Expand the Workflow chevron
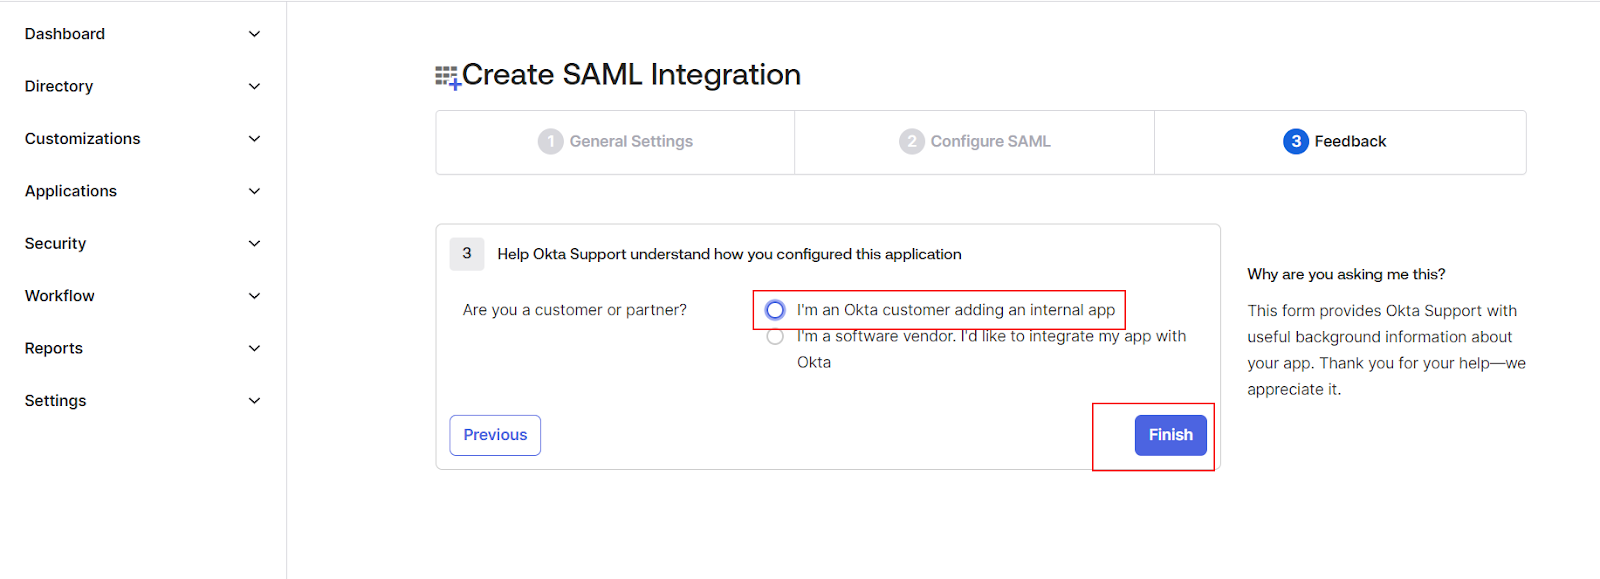Screen dimensions: 1600x579 [254, 296]
